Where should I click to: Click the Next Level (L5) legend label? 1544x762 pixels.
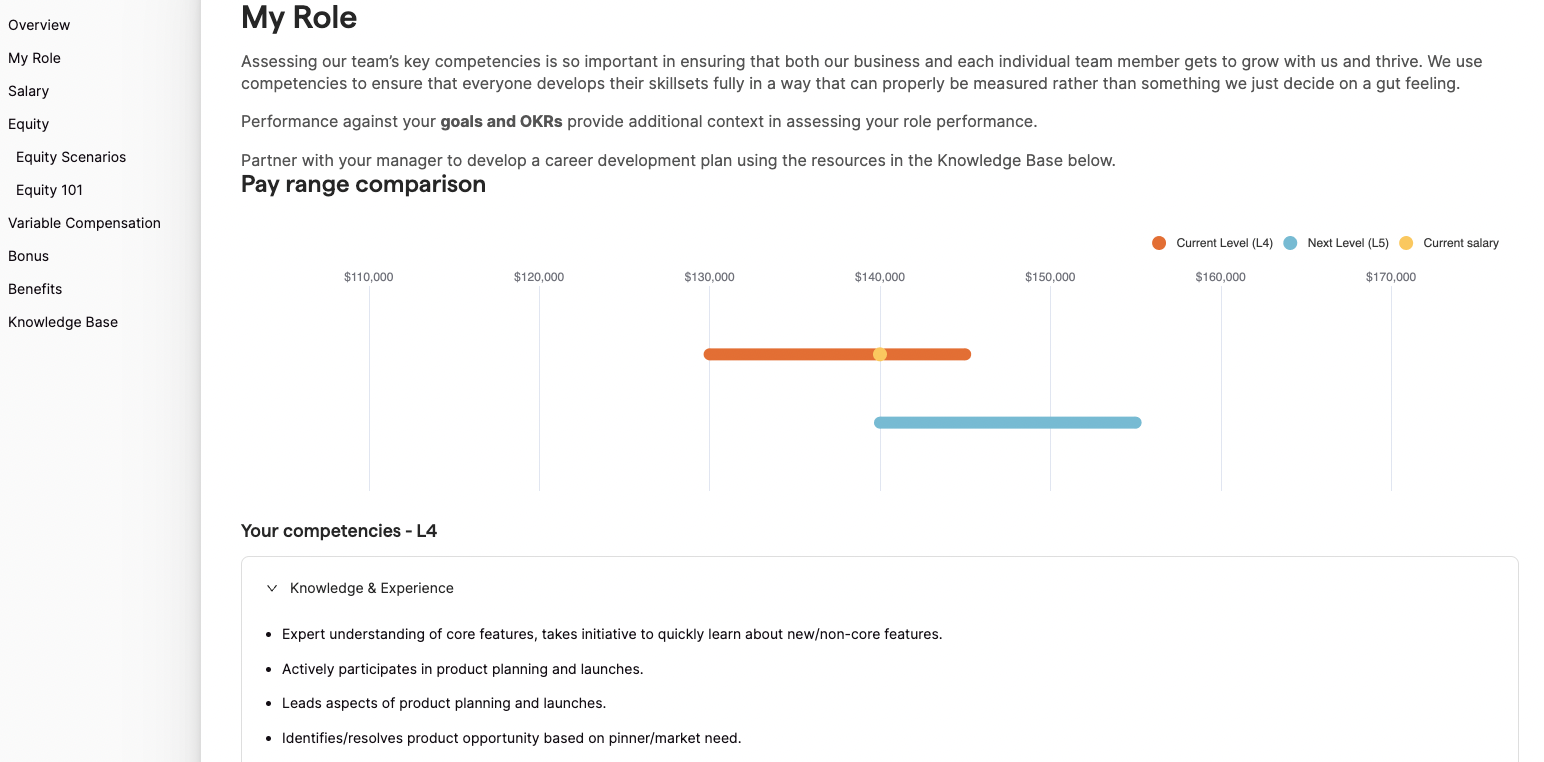pyautogui.click(x=1347, y=243)
